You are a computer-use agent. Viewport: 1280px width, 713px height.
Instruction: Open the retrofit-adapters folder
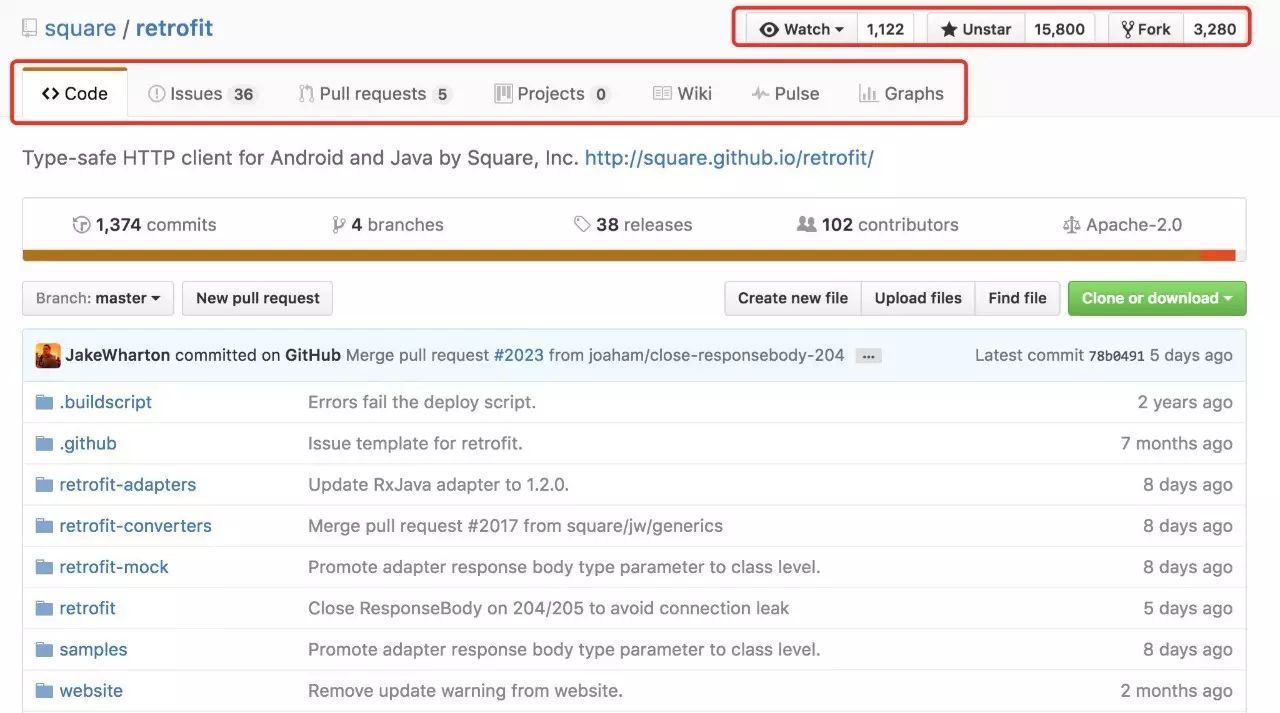(128, 485)
